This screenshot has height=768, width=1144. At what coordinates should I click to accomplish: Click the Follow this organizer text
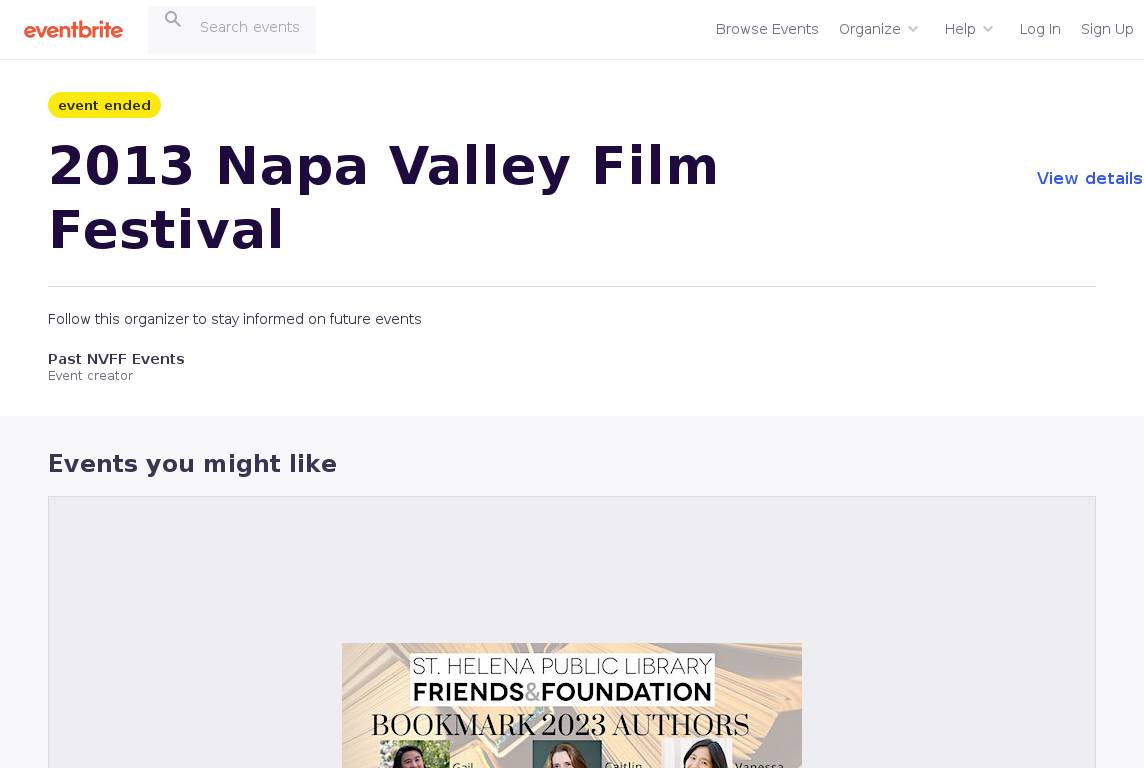tap(234, 319)
